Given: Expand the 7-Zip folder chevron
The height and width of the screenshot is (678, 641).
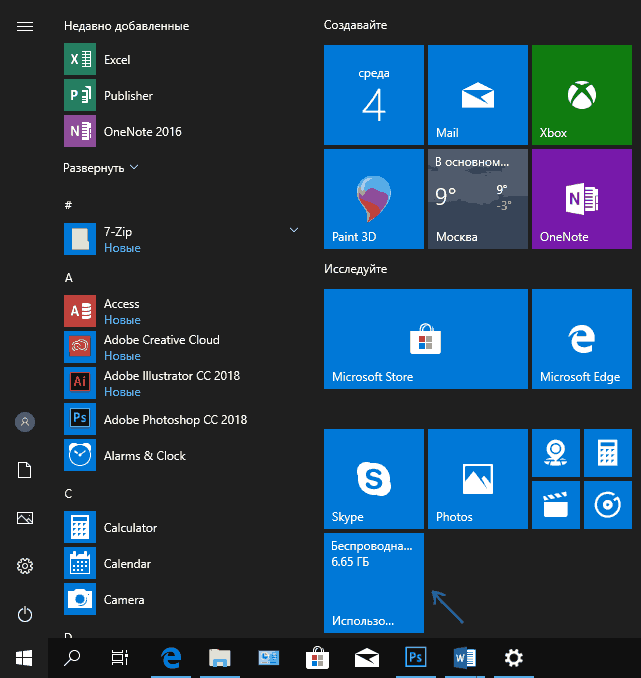Looking at the screenshot, I should (x=294, y=230).
